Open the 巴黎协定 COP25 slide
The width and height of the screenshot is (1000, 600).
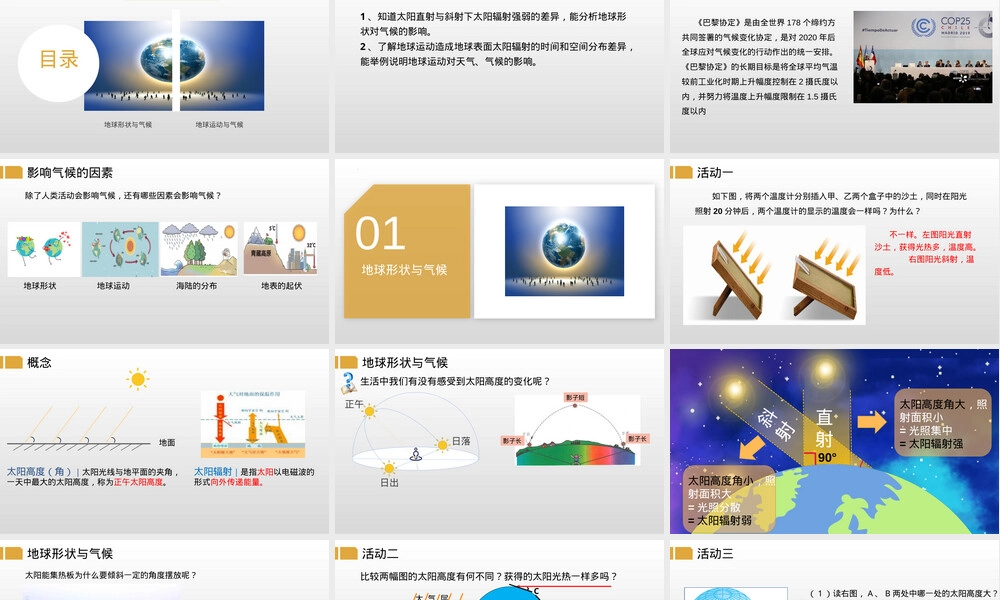(x=835, y=76)
